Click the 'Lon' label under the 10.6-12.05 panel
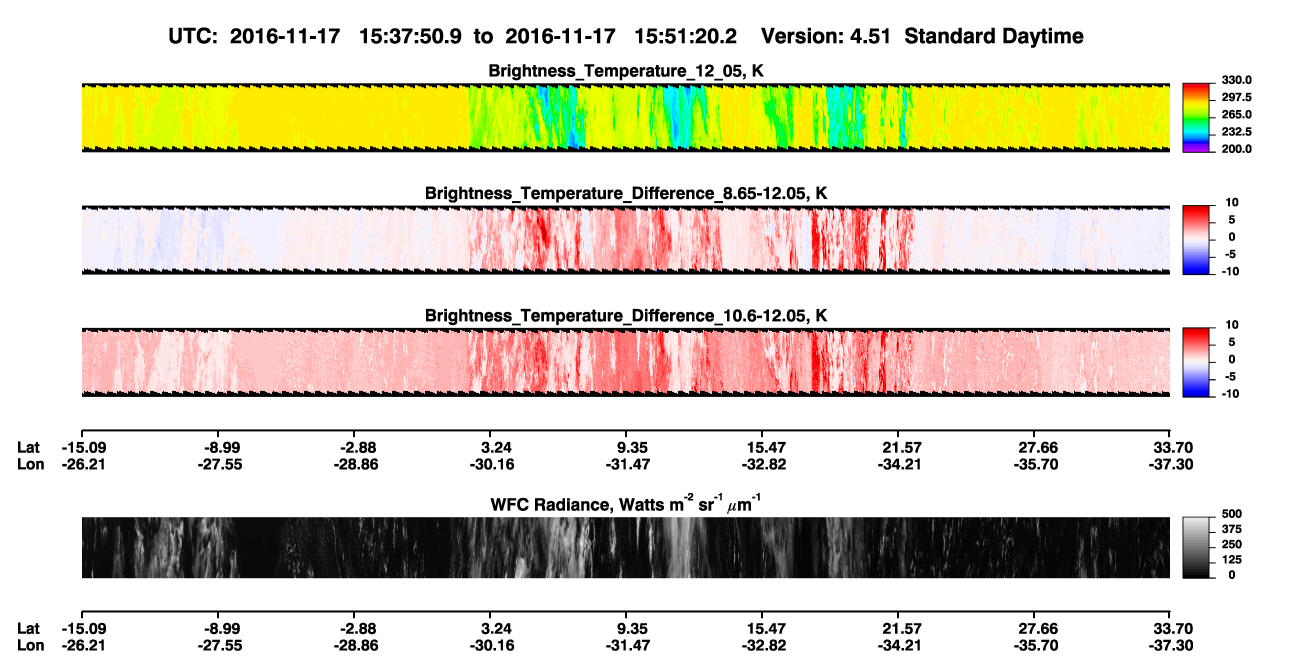The width and height of the screenshot is (1300, 667). point(30,464)
